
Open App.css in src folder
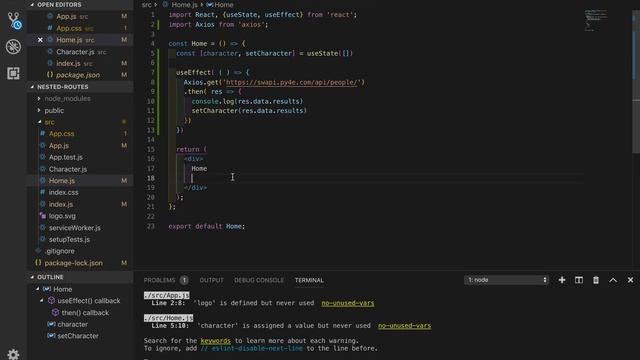pyautogui.click(x=80, y=134)
